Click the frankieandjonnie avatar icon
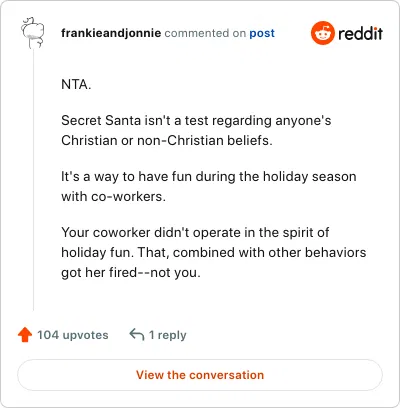Viewport: 400px width, 408px height. (33, 33)
